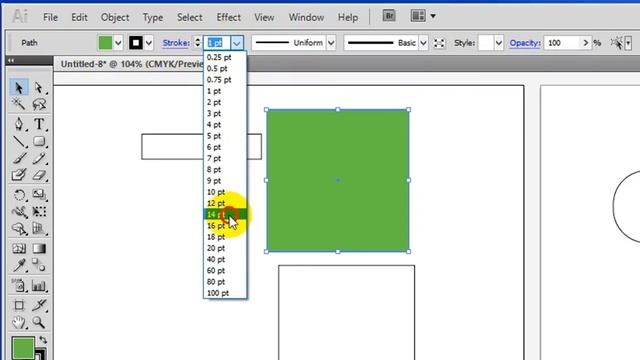This screenshot has height=360, width=640.
Task: Click the stroke weight stepper arrows
Action: pyautogui.click(x=198, y=42)
